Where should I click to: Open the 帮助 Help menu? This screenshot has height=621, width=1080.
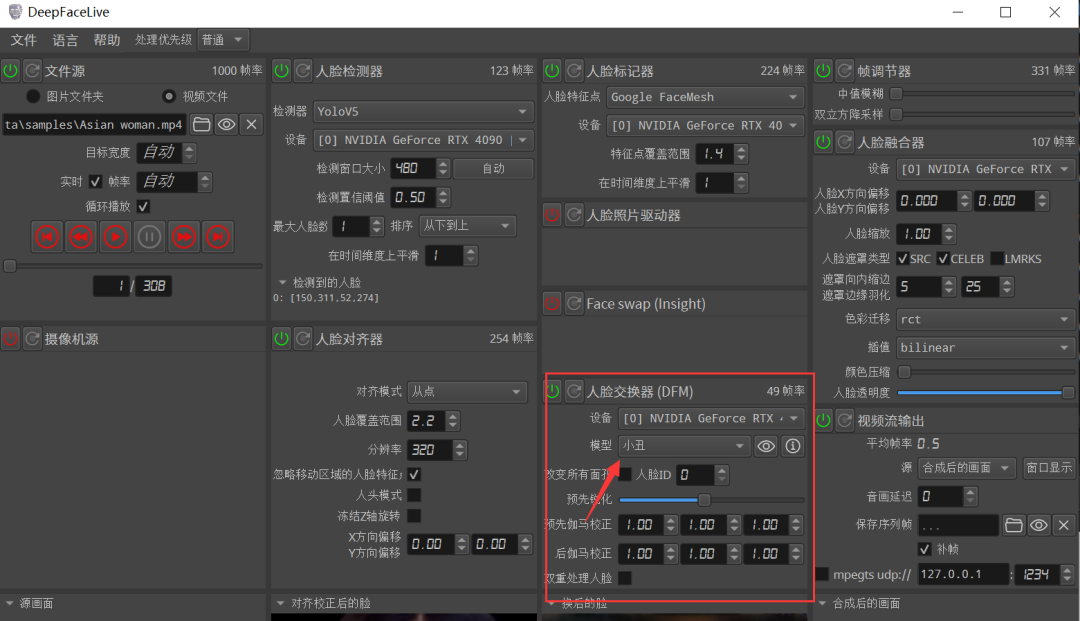point(106,40)
